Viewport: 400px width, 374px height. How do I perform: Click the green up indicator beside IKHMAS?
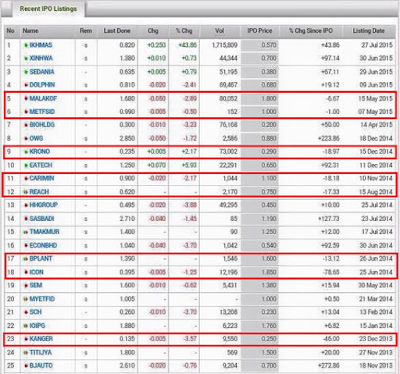(x=26, y=45)
